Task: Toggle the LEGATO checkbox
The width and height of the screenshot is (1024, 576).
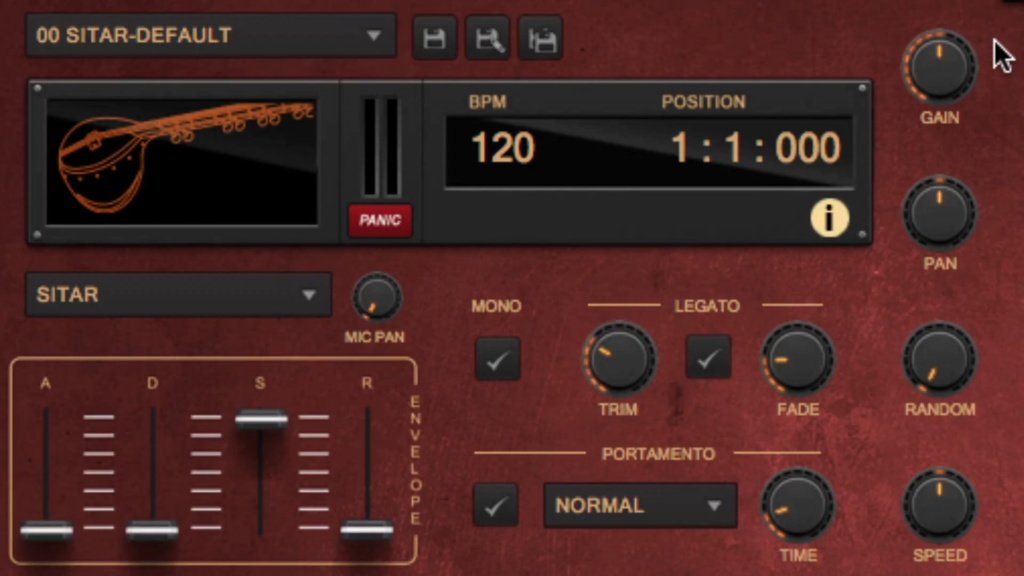Action: (x=708, y=357)
